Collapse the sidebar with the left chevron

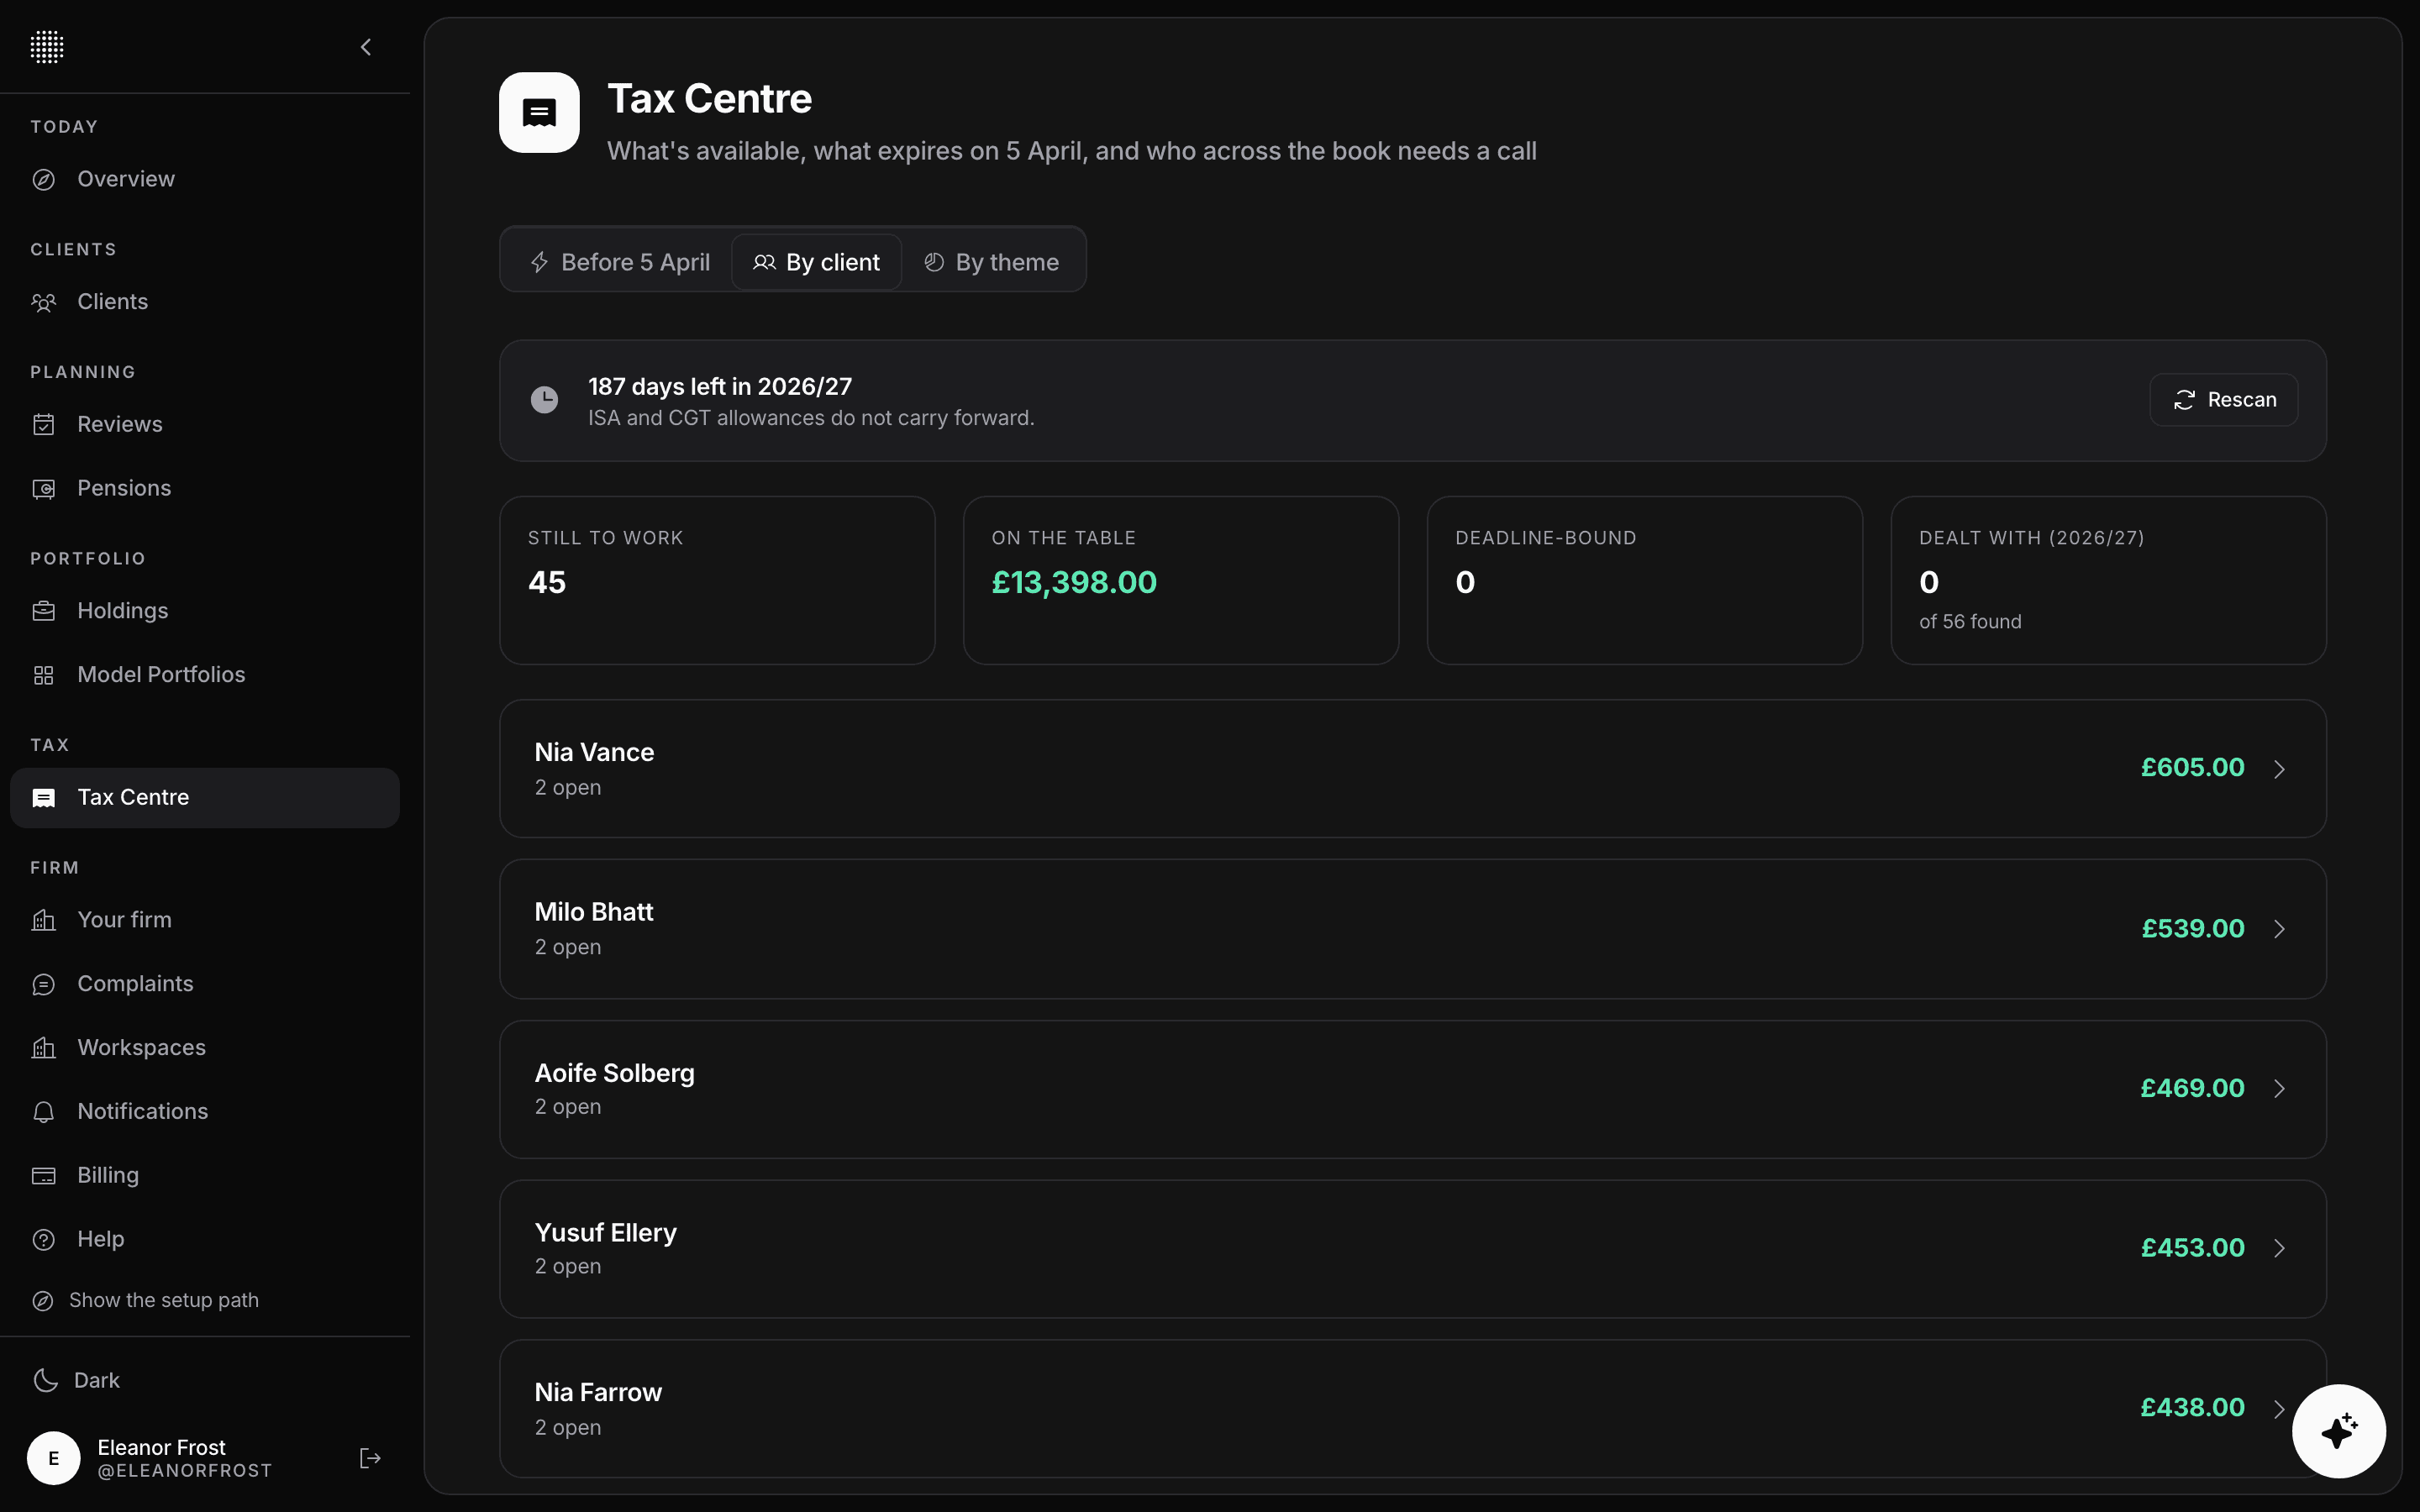[366, 47]
